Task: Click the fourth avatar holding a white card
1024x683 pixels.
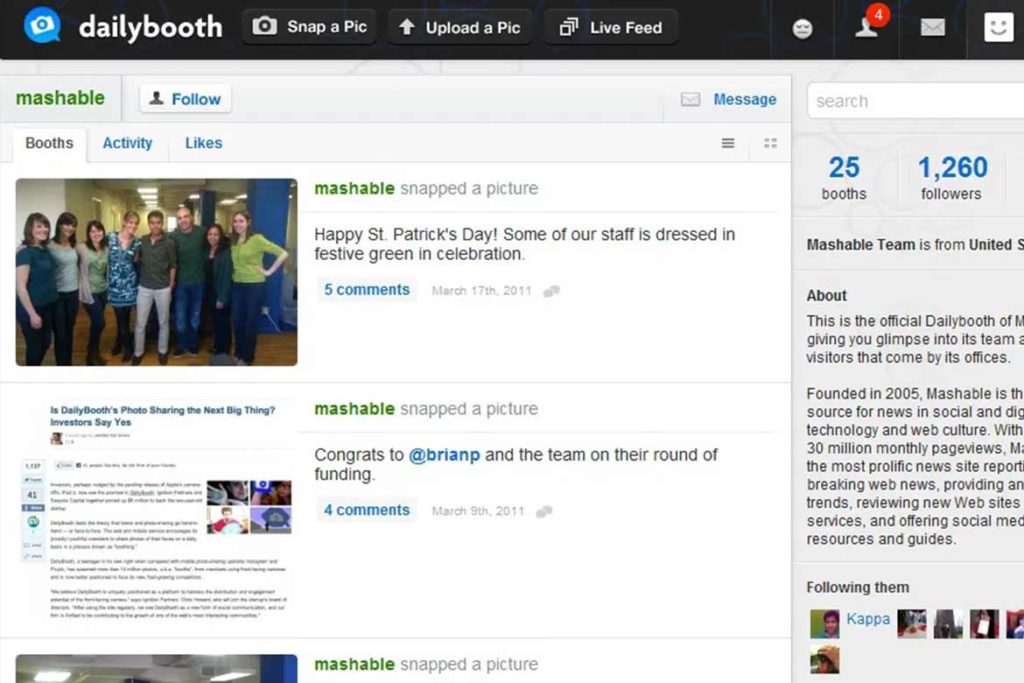Action: tap(984, 624)
